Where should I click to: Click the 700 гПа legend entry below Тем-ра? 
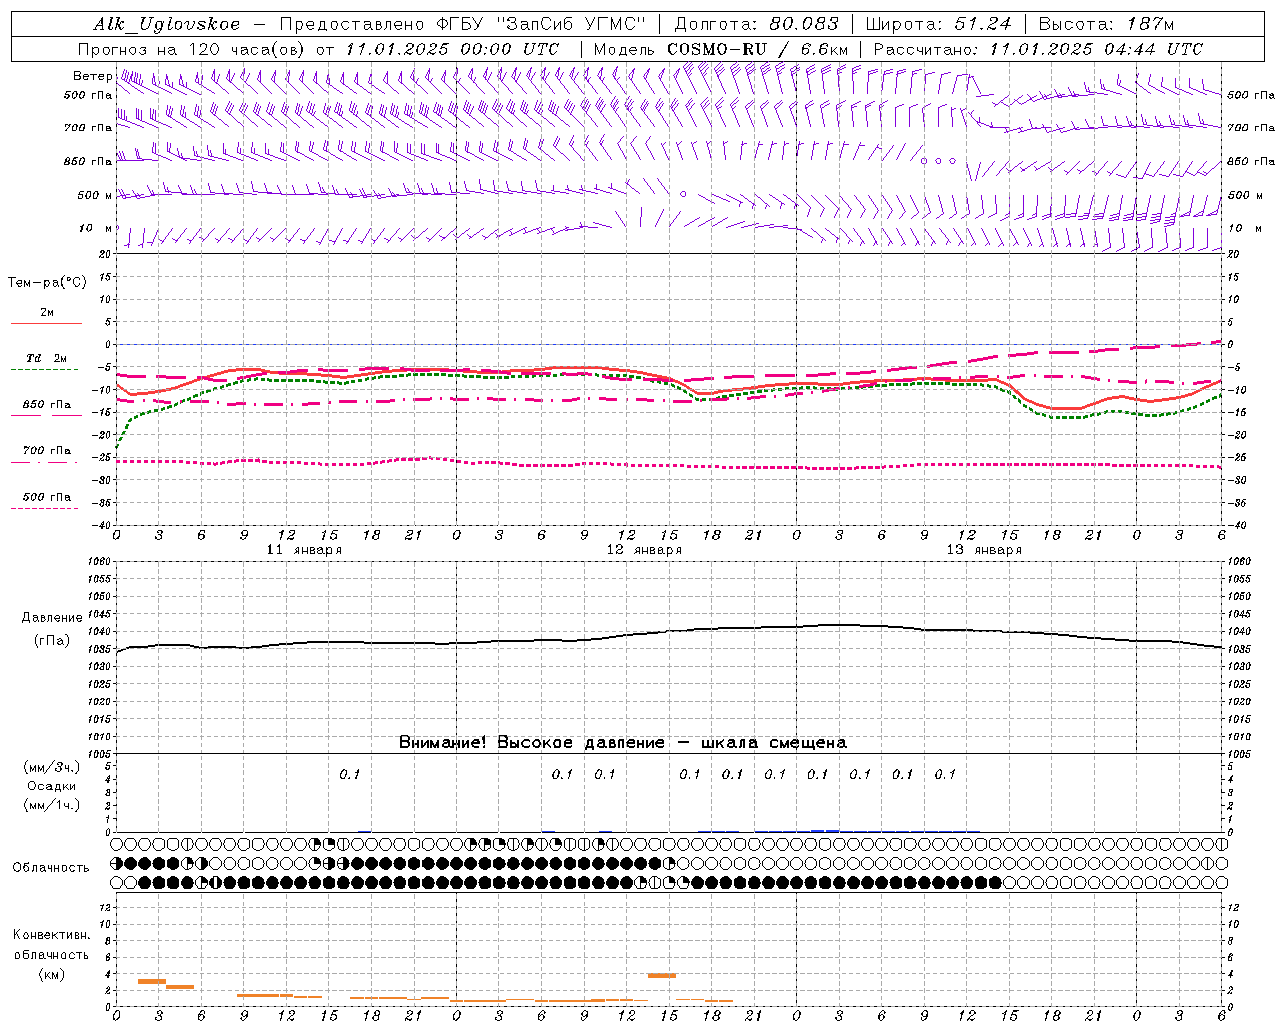(x=47, y=451)
